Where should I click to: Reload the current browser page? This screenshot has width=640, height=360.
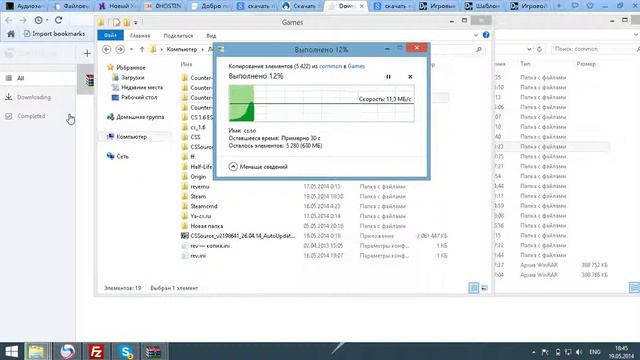pos(58,20)
